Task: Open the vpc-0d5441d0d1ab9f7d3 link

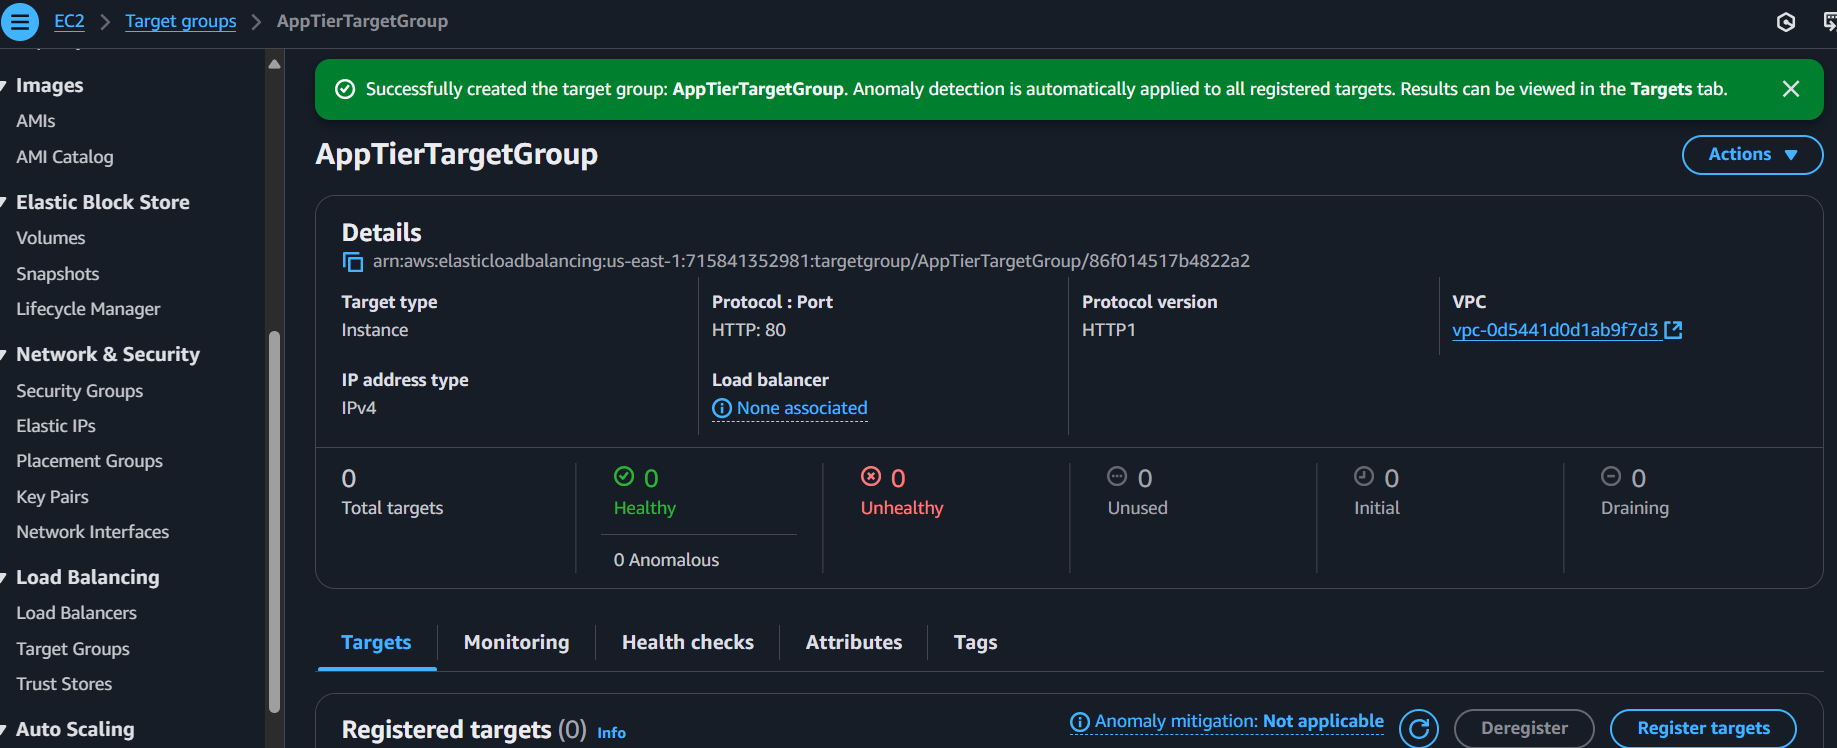Action: tap(1555, 330)
